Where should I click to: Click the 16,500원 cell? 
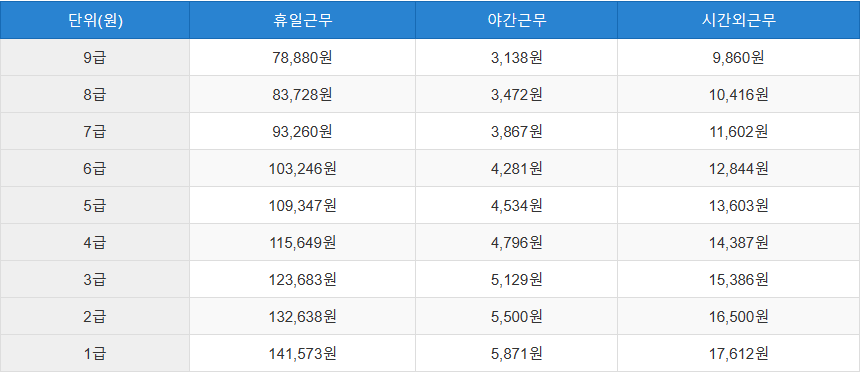point(739,316)
